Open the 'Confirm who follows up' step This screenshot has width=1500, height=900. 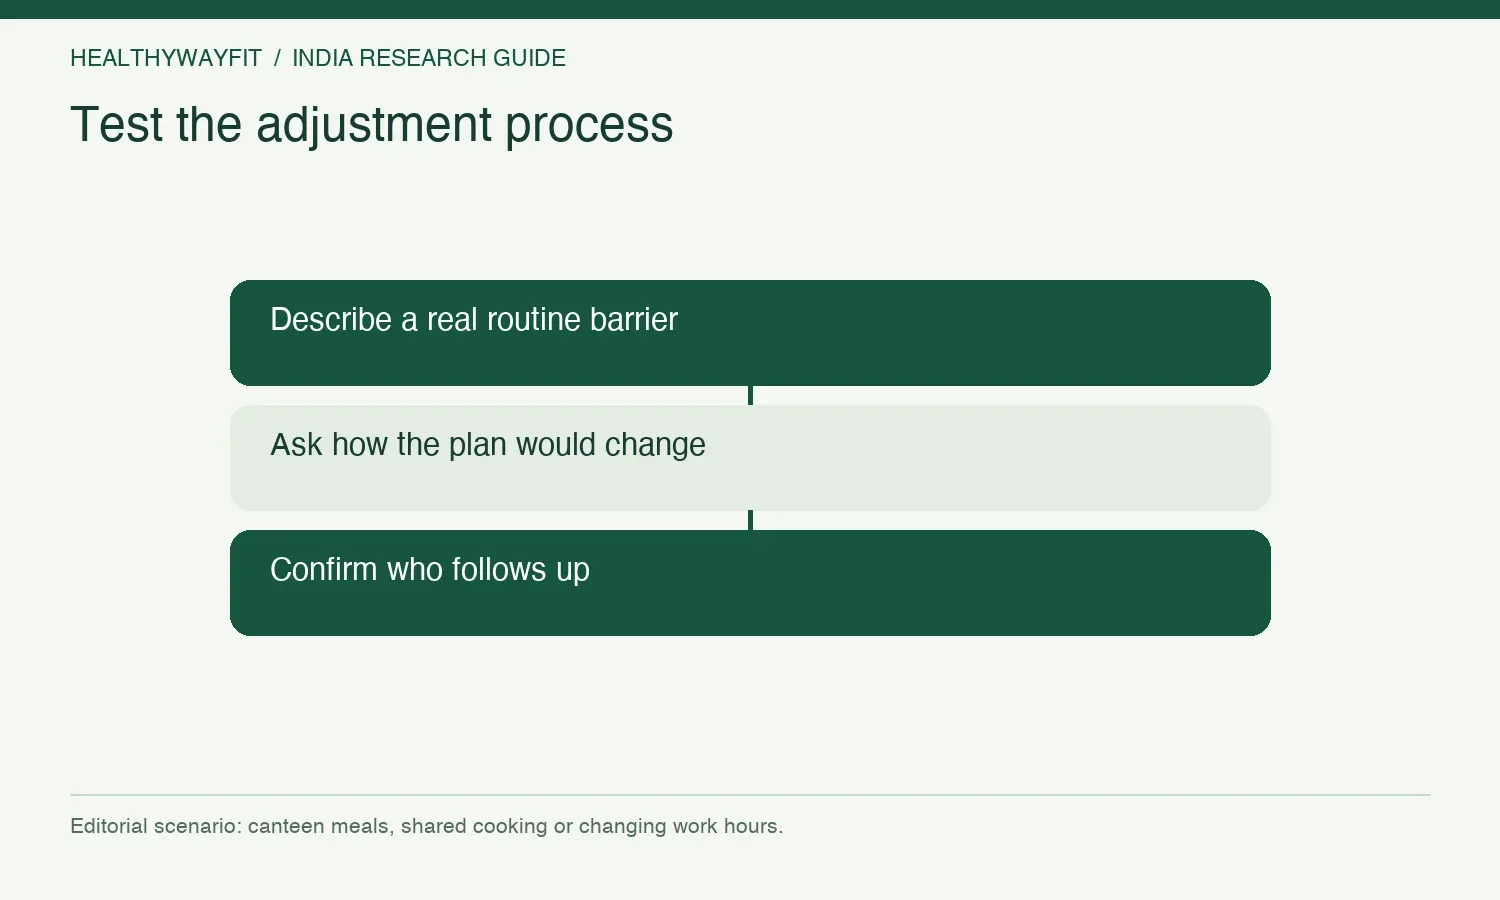(750, 583)
